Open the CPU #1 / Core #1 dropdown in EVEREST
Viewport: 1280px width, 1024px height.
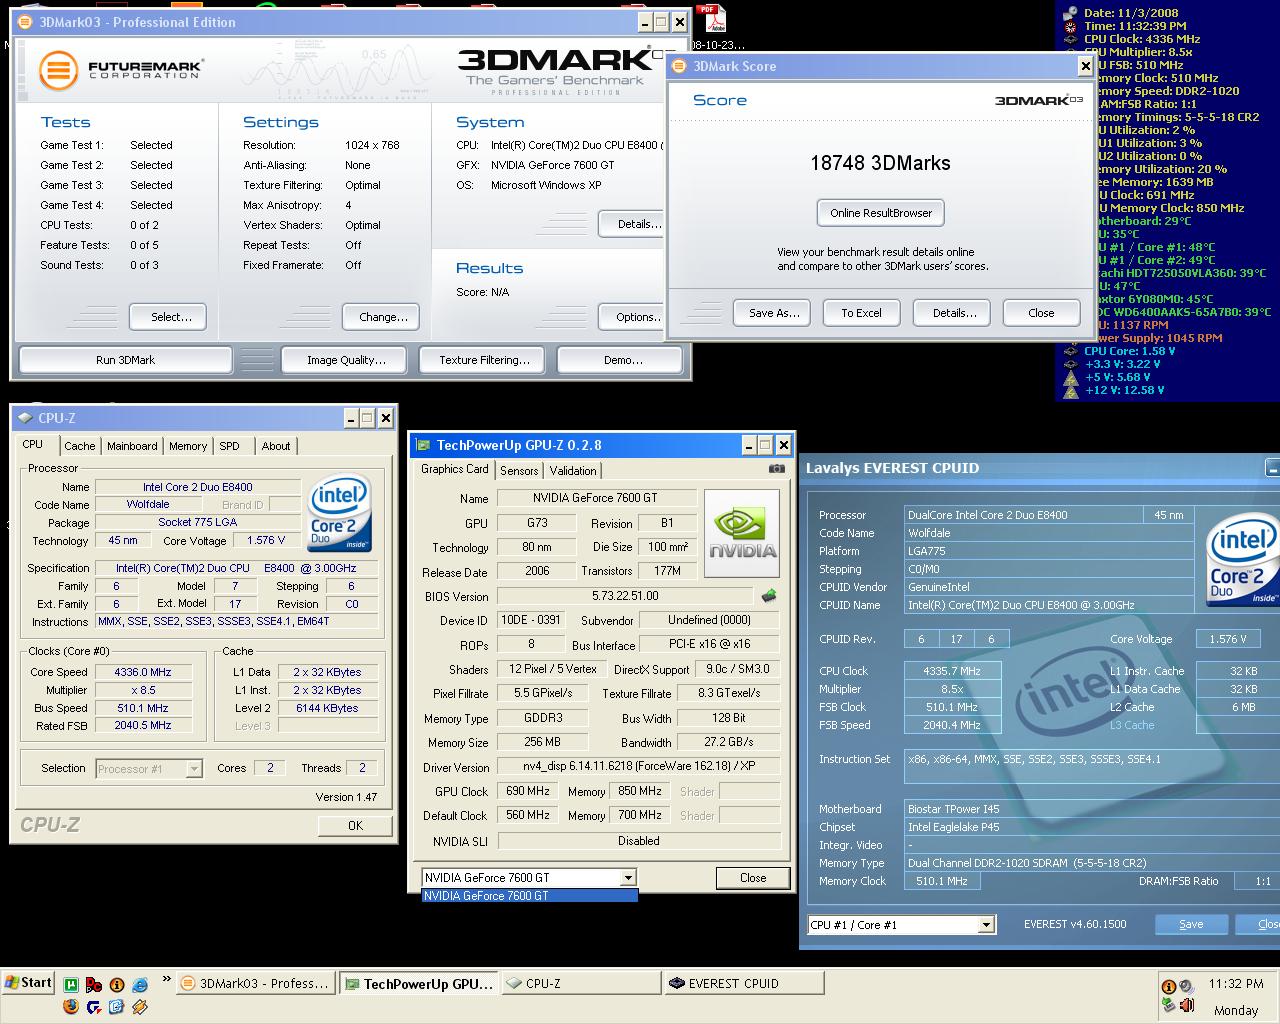(x=986, y=925)
